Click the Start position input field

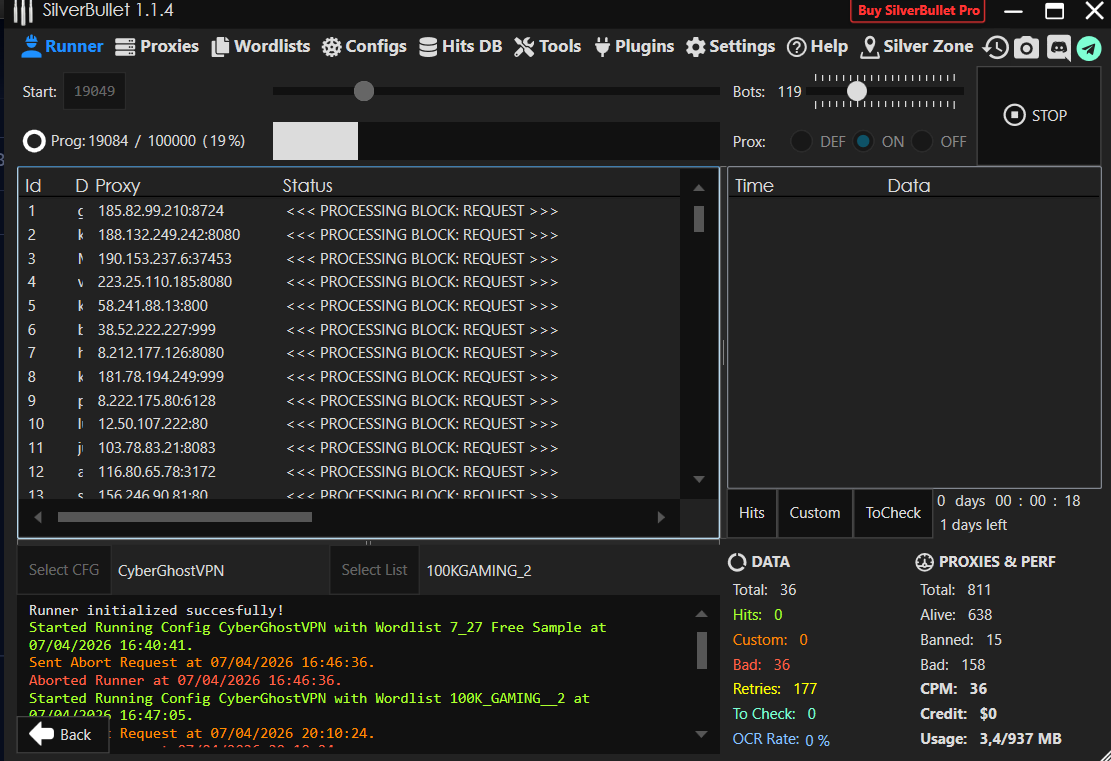tap(94, 91)
